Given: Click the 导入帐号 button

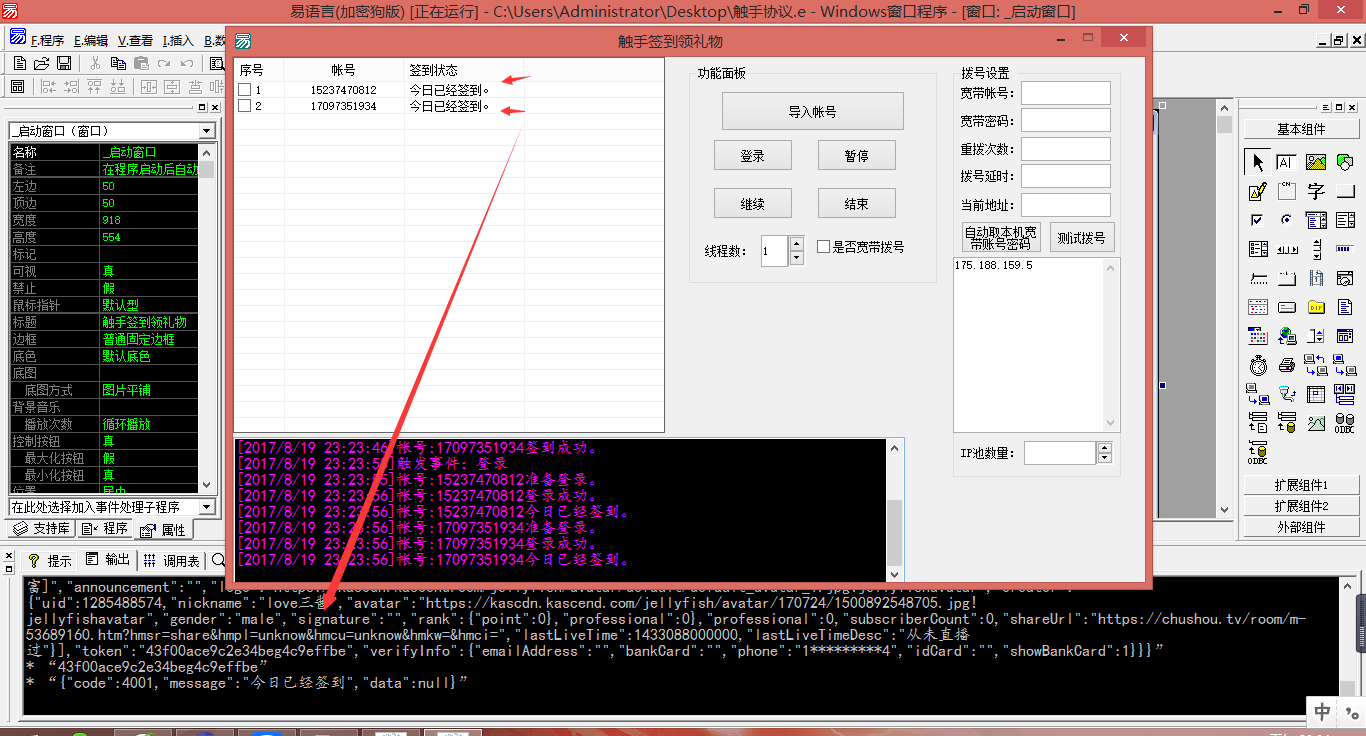Looking at the screenshot, I should 812,112.
